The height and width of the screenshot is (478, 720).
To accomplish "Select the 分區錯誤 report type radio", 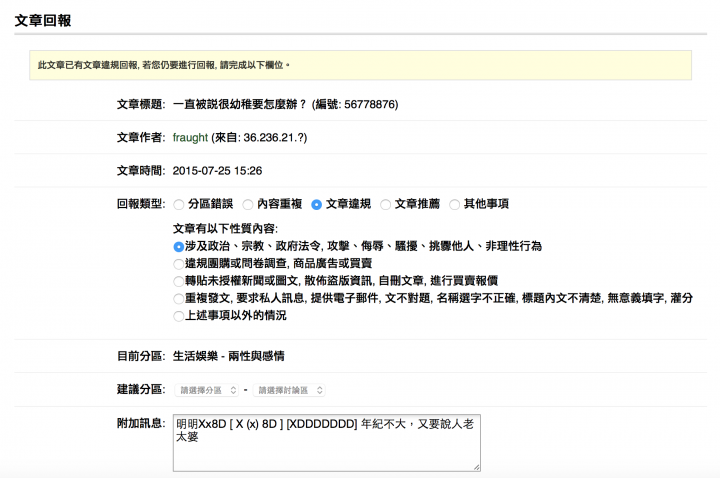I will [179, 204].
